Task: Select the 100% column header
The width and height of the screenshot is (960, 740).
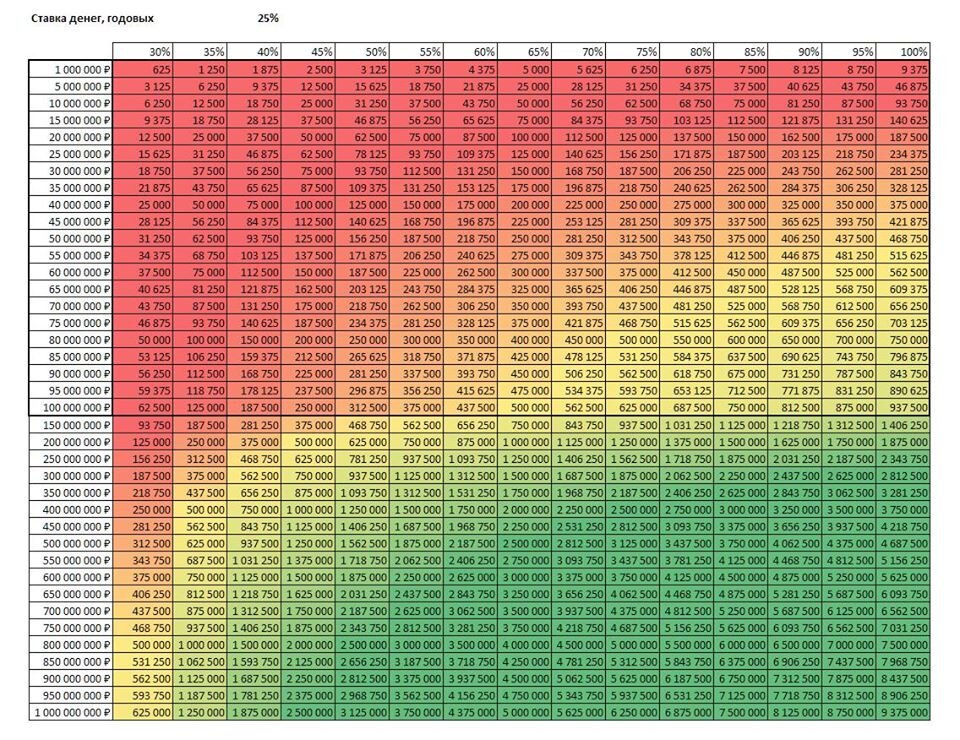Action: click(x=903, y=51)
